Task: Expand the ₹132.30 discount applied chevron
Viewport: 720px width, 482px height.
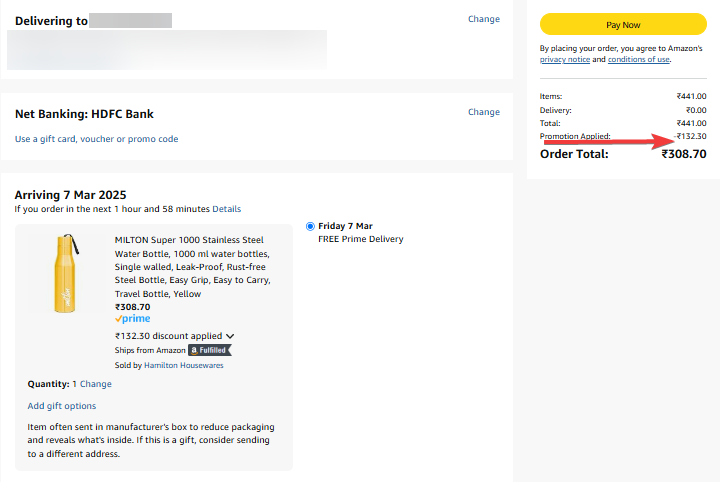Action: pos(230,336)
